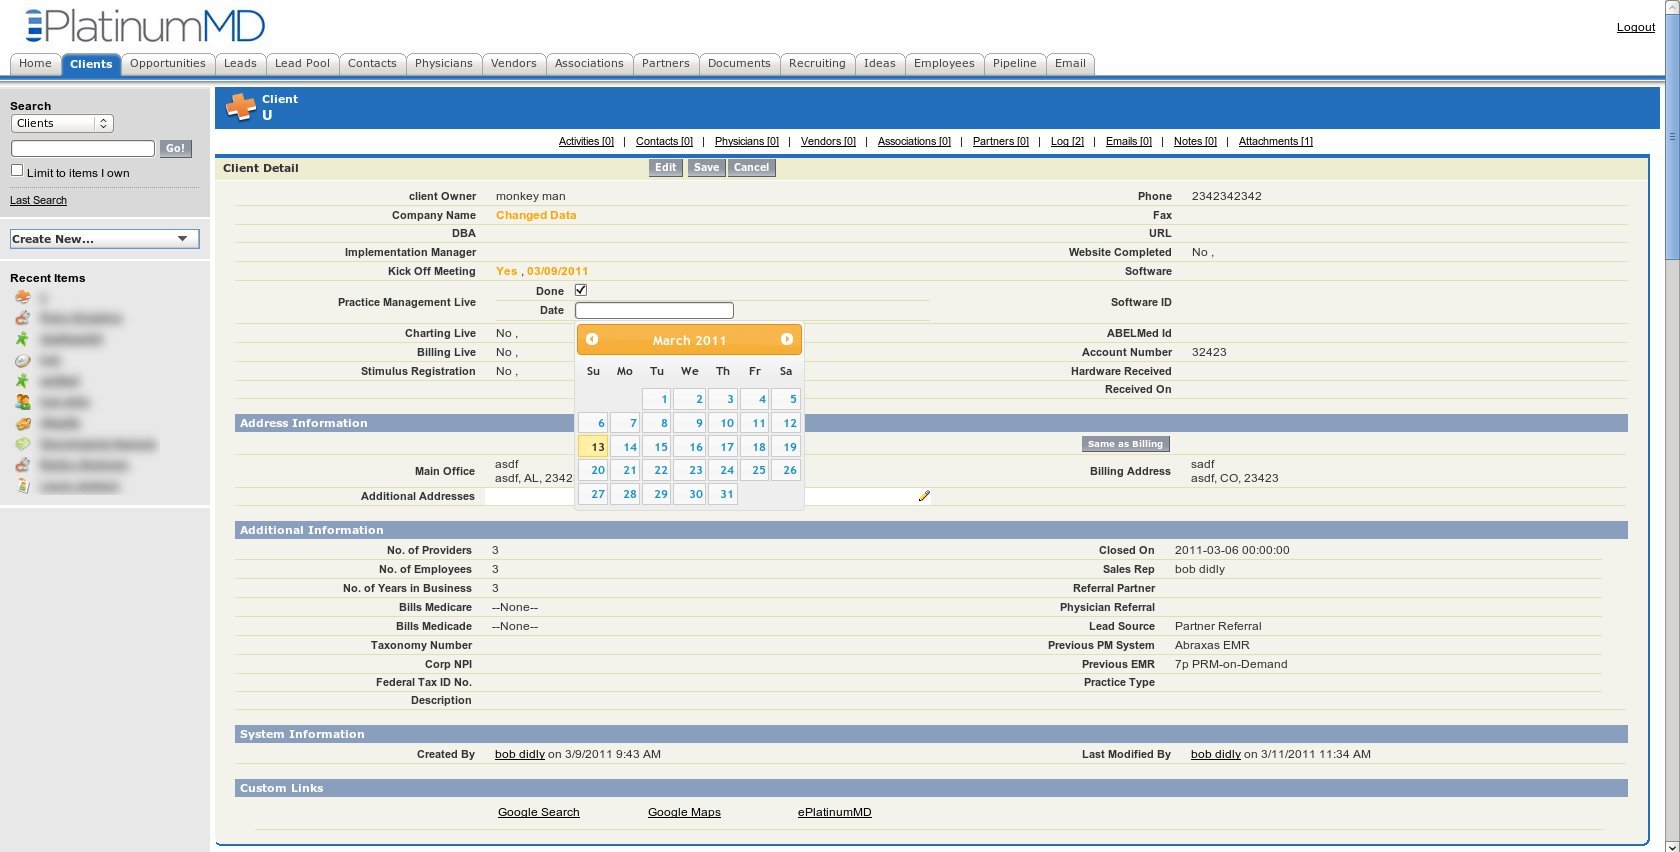Click the PlatinumMD logo

coord(145,25)
